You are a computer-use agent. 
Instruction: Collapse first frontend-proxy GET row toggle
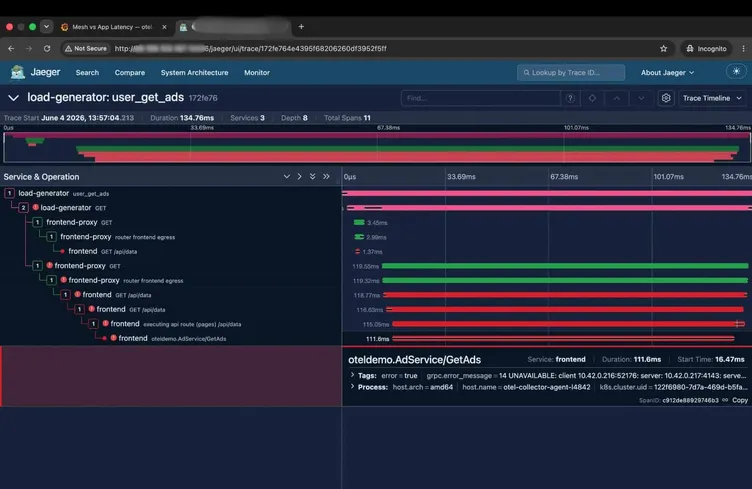point(37,222)
